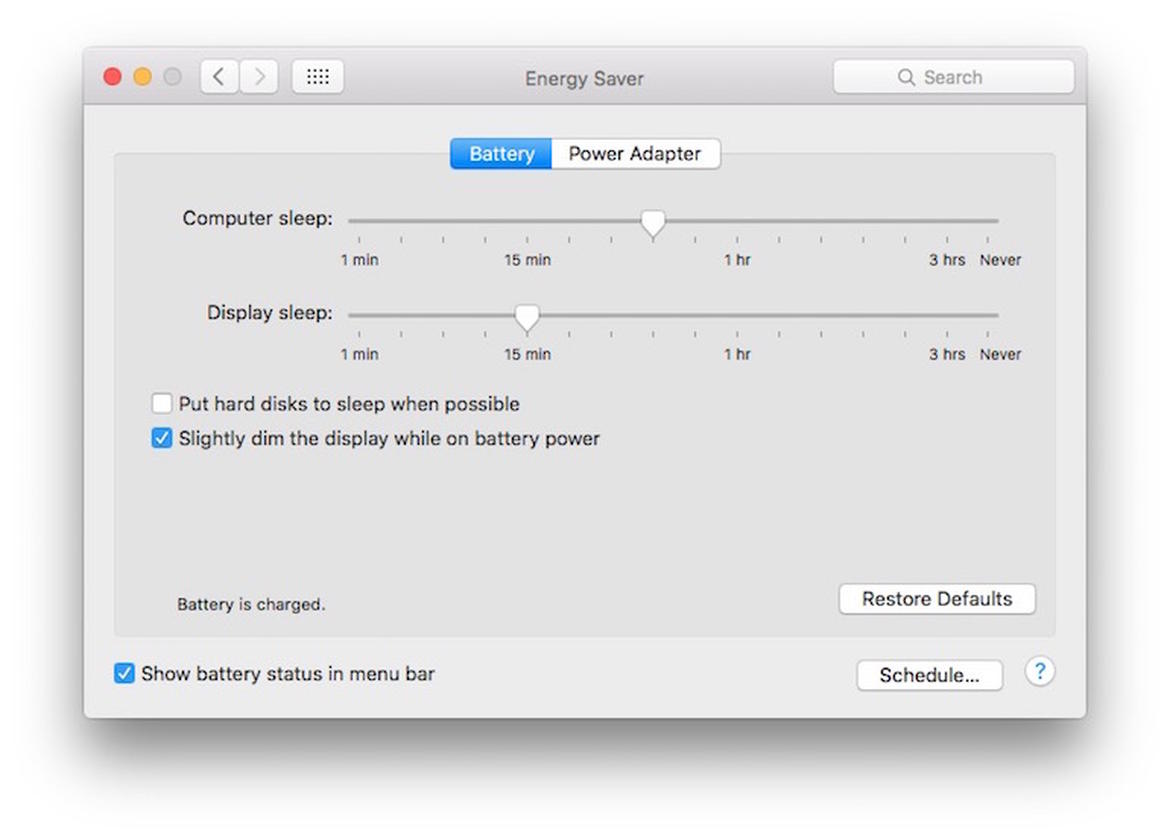Click the Computer sleep slider handle
Viewport: 1170px width, 838px height.
click(653, 222)
